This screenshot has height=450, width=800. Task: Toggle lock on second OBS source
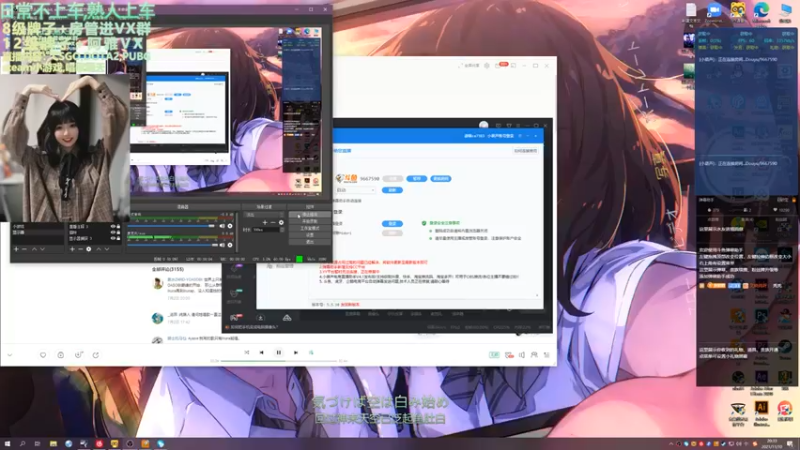click(x=118, y=232)
